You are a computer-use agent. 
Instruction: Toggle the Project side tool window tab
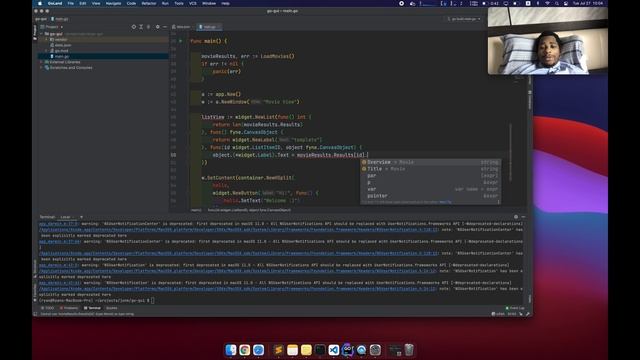coord(35,32)
